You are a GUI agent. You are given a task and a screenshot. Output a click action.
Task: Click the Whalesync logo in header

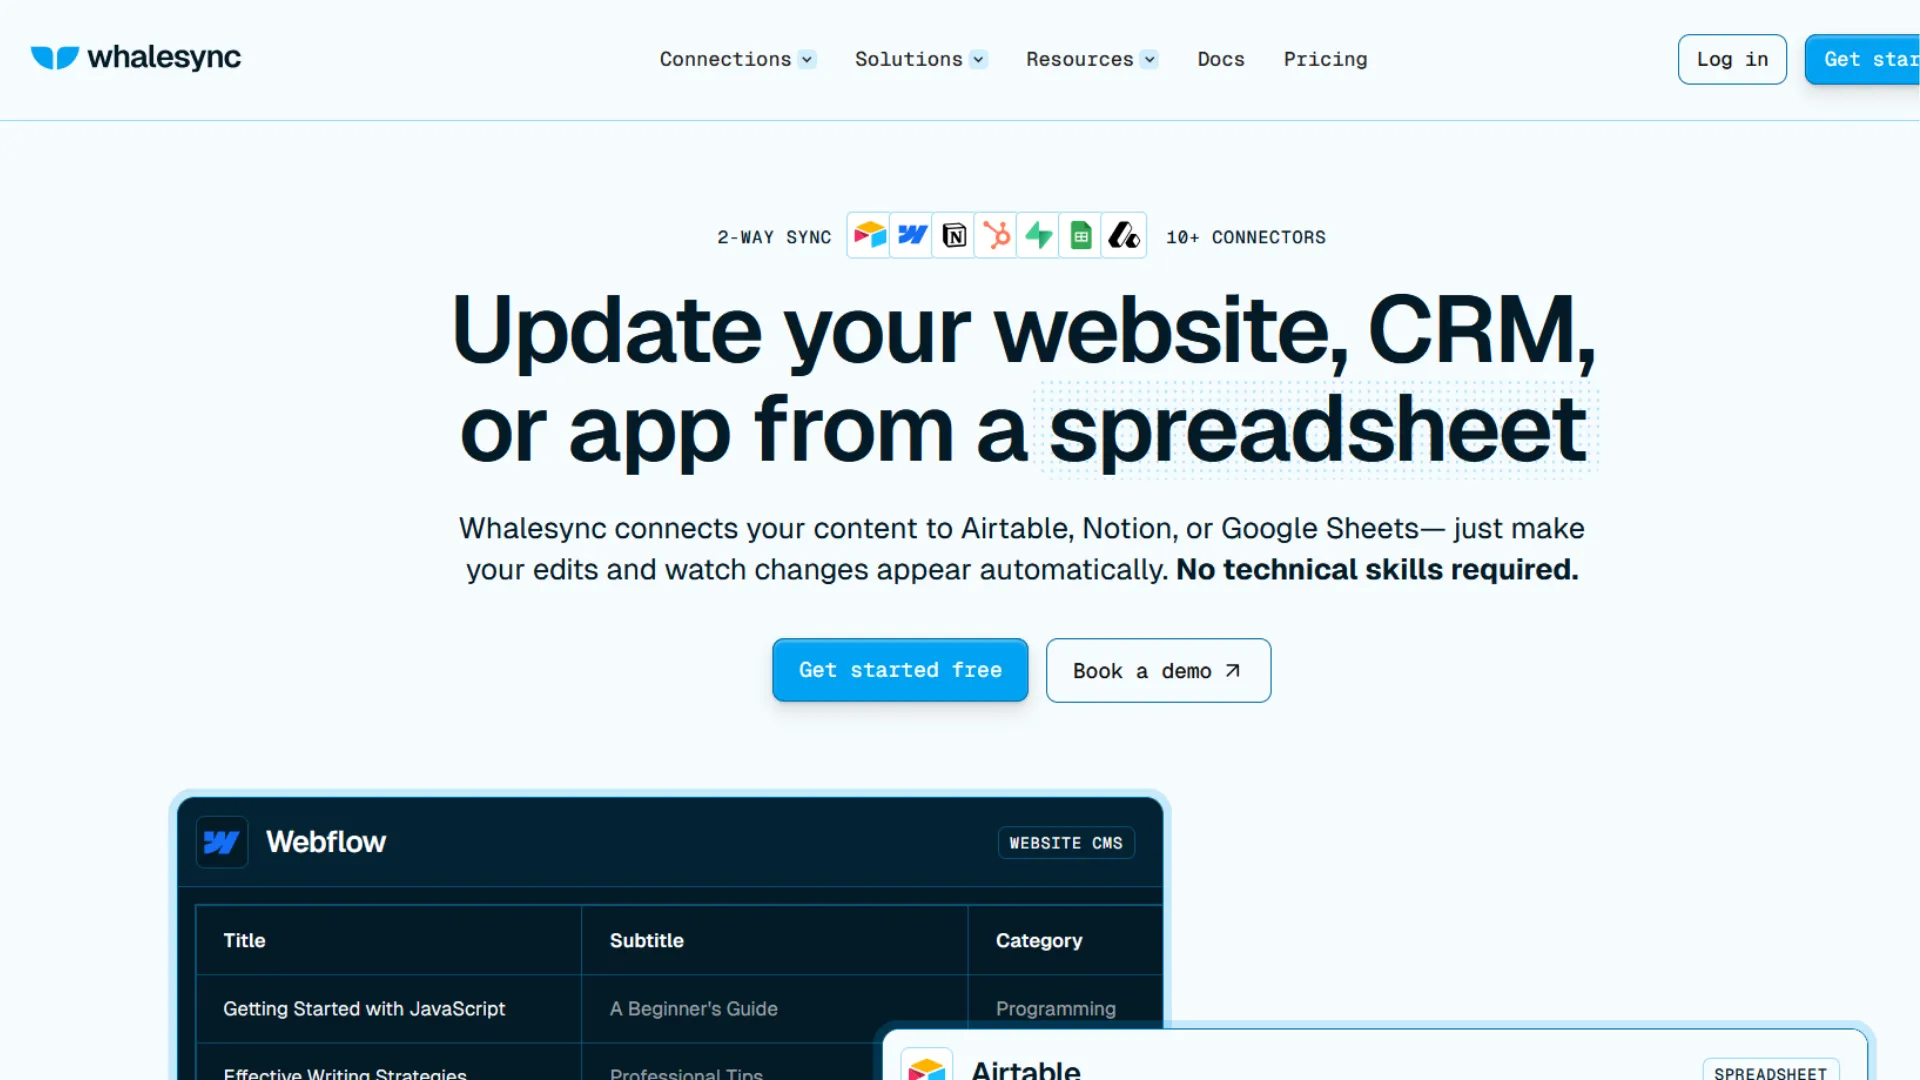pos(136,58)
